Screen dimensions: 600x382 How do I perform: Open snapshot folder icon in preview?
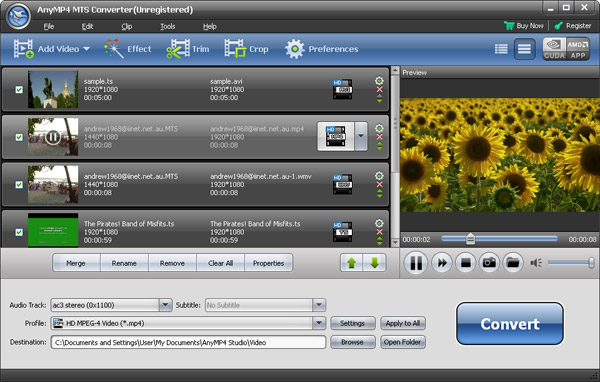pos(513,263)
